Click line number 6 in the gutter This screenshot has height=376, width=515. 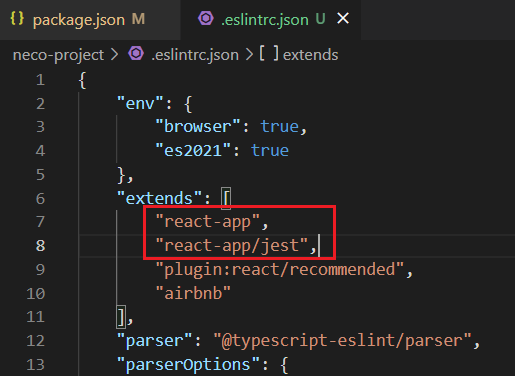[x=40, y=199]
